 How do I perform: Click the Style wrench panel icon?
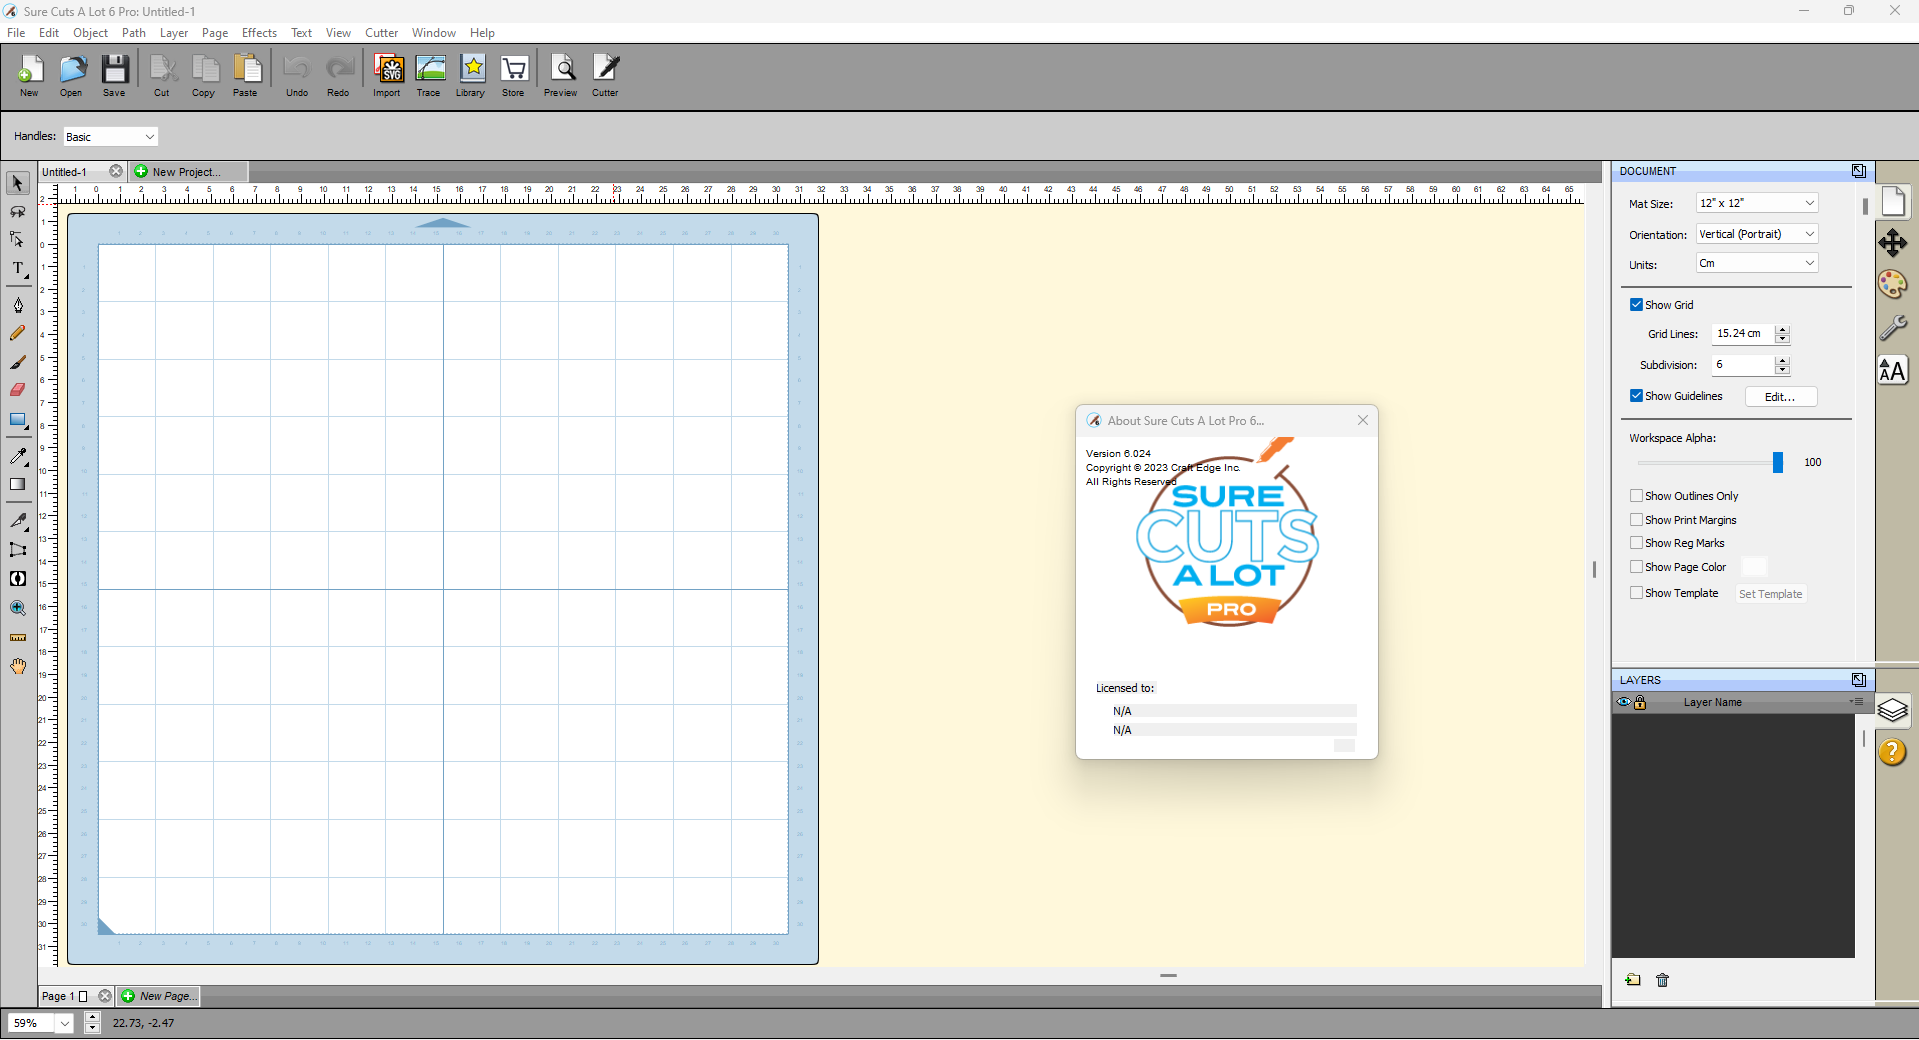coord(1893,328)
